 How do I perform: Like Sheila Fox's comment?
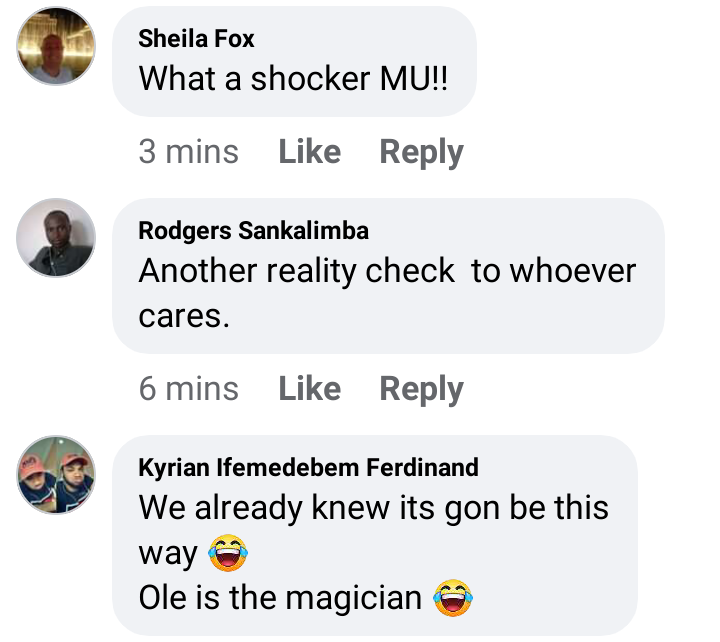[309, 152]
